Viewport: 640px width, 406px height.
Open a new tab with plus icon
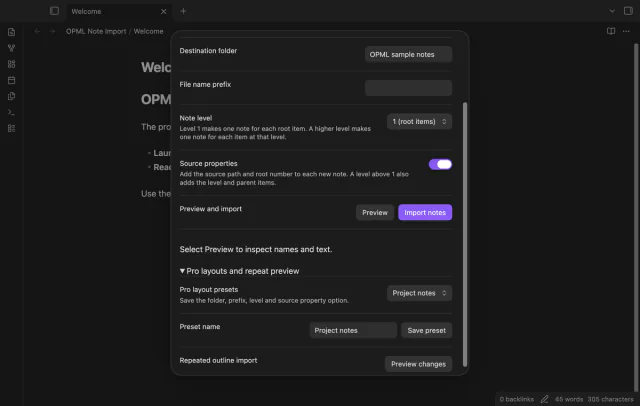click(183, 11)
